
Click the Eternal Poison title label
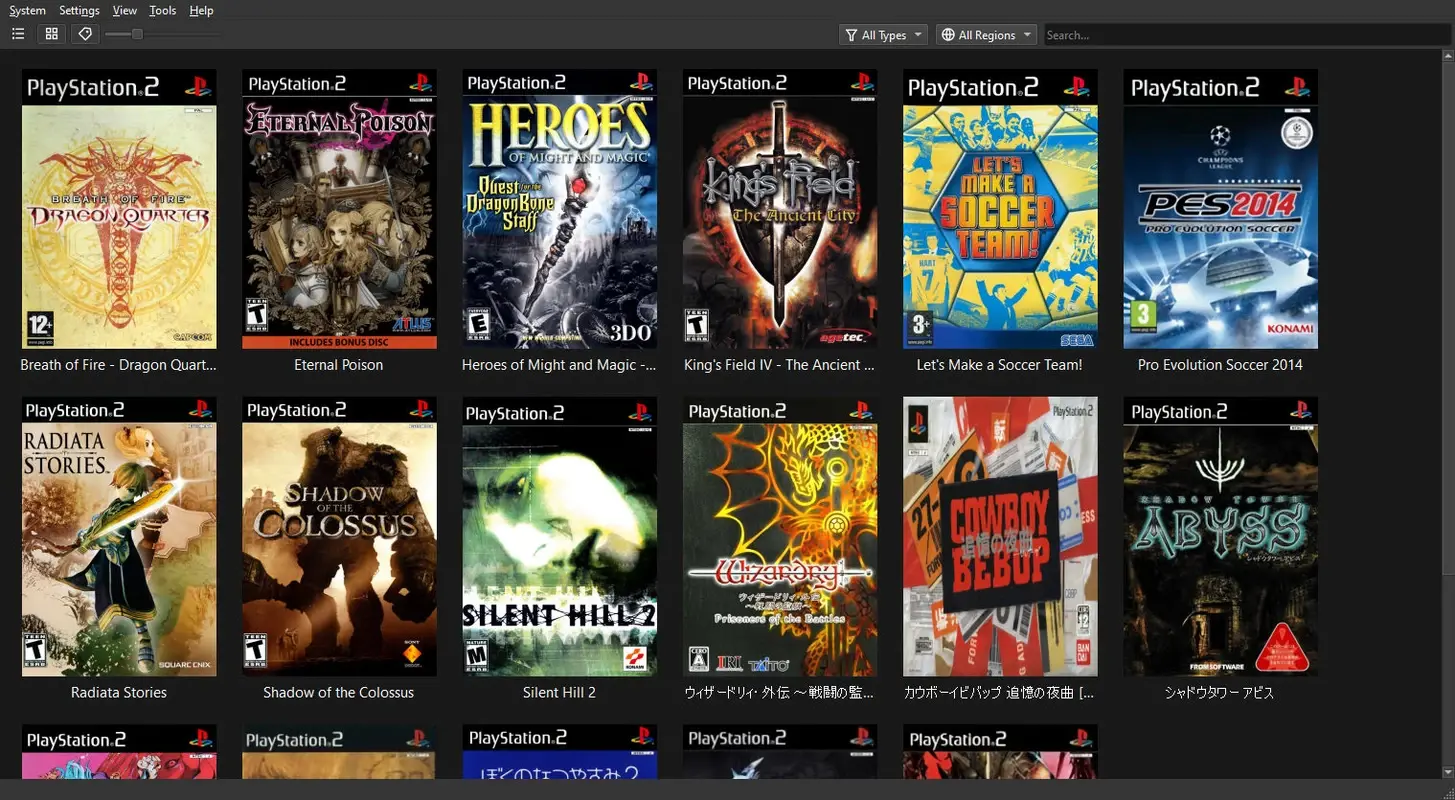(338, 365)
